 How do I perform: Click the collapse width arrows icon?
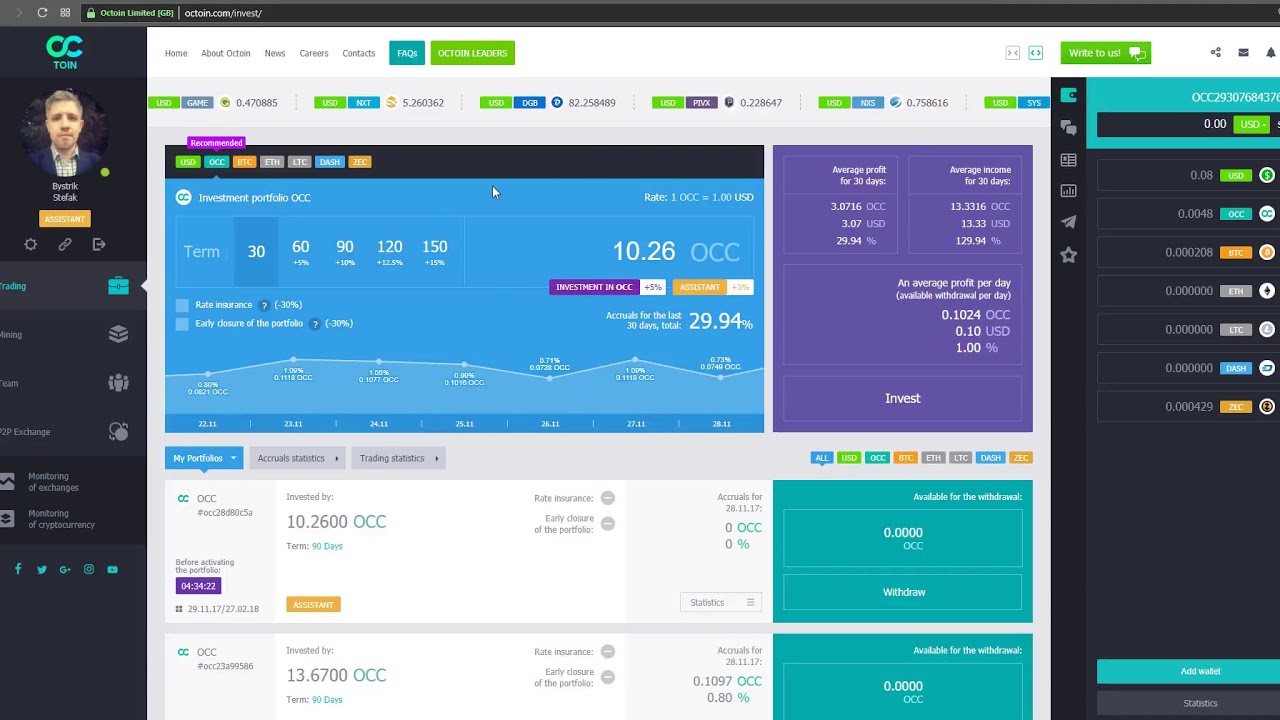(x=1013, y=53)
